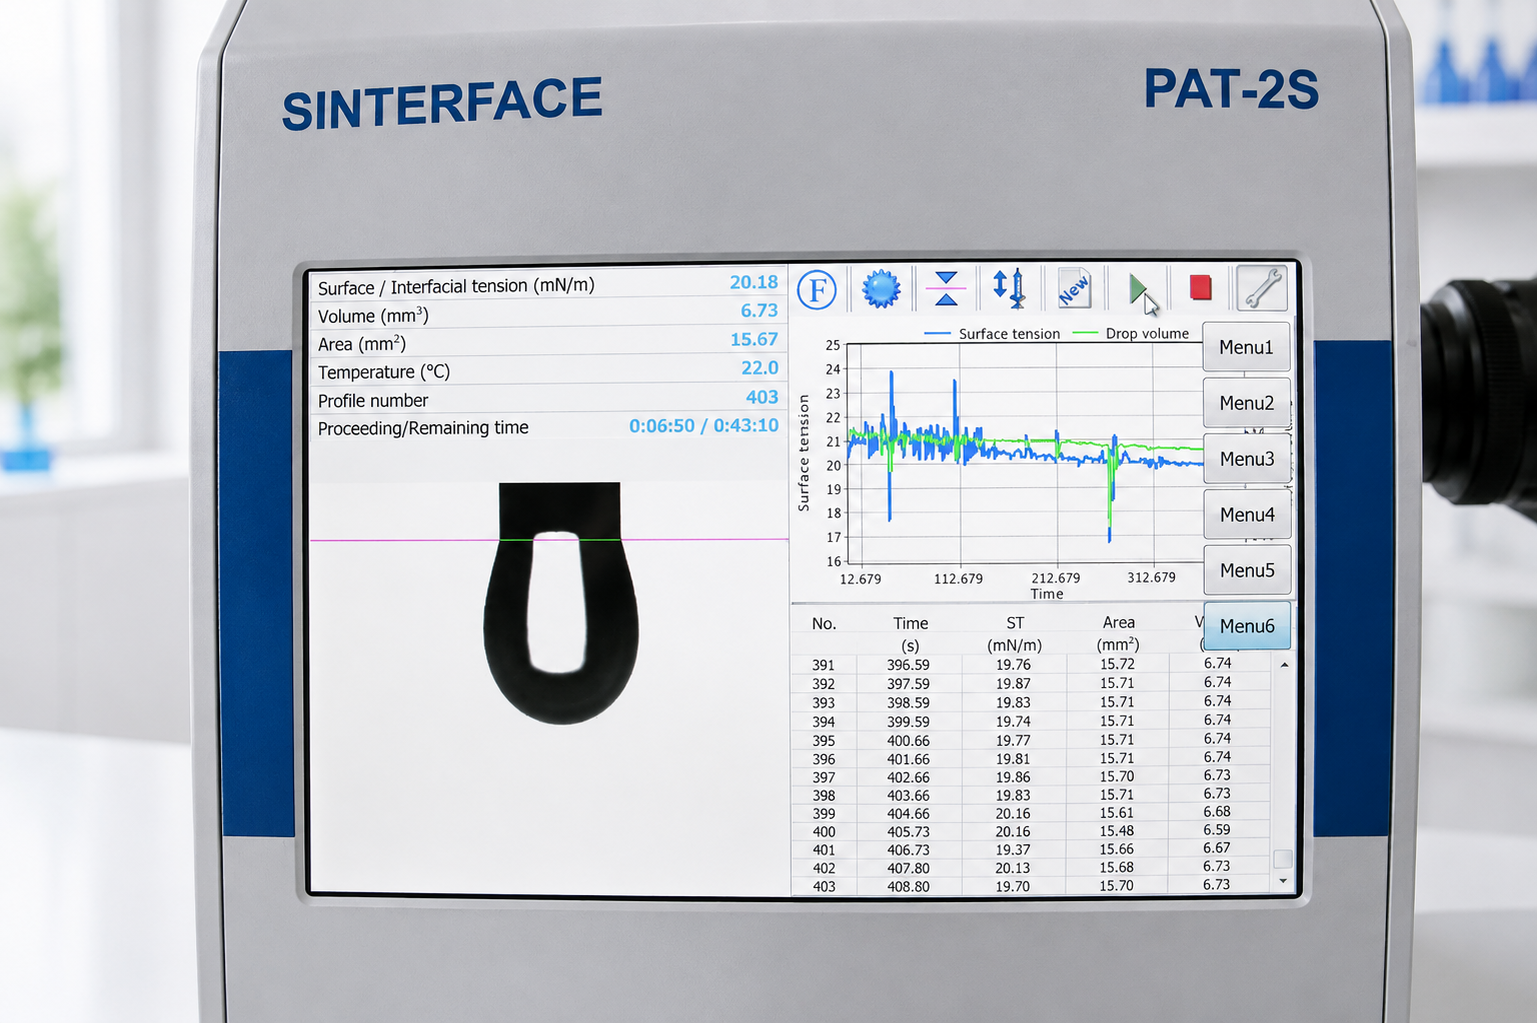
Task: Click the area cell 15.70 in row 397
Action: 1117,776
